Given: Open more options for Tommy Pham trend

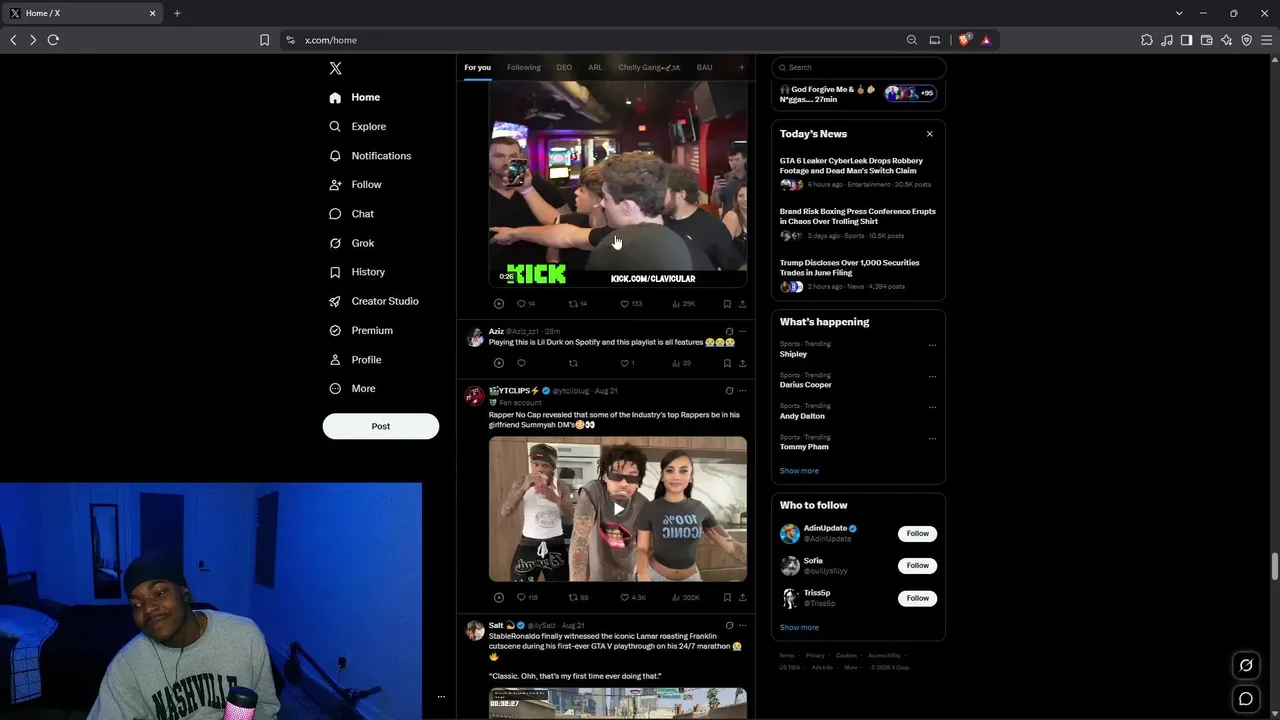Looking at the screenshot, I should (x=932, y=439).
